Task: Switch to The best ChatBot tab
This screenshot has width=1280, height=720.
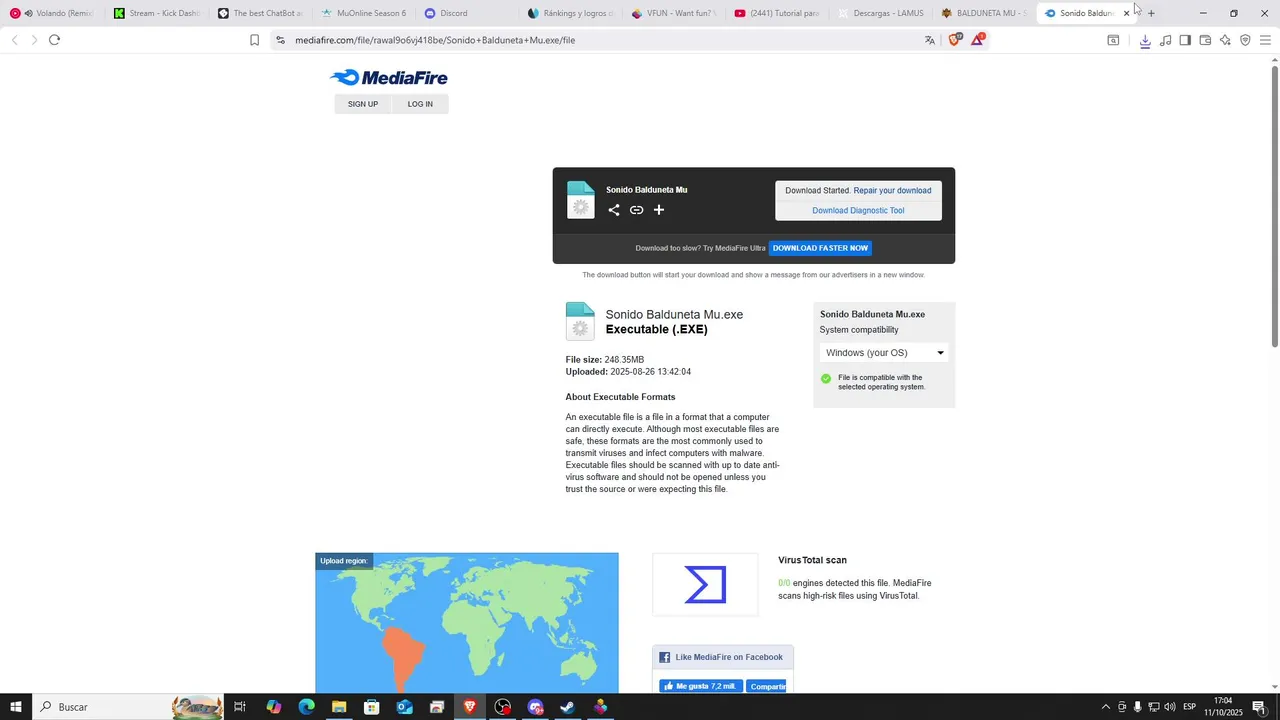Action: (259, 13)
